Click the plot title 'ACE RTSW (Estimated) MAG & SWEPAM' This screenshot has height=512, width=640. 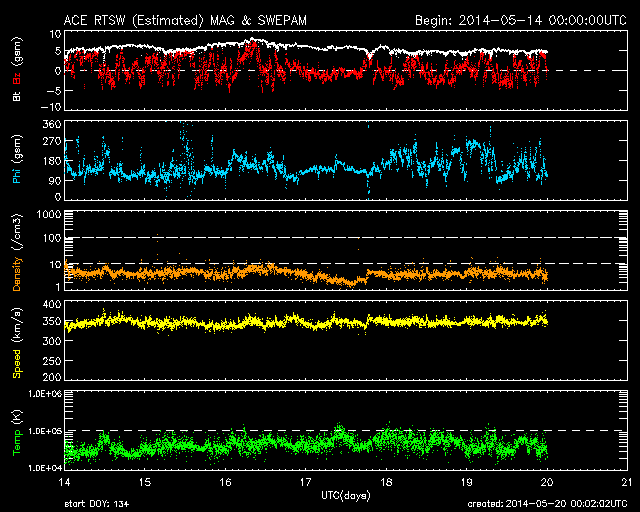(185, 20)
